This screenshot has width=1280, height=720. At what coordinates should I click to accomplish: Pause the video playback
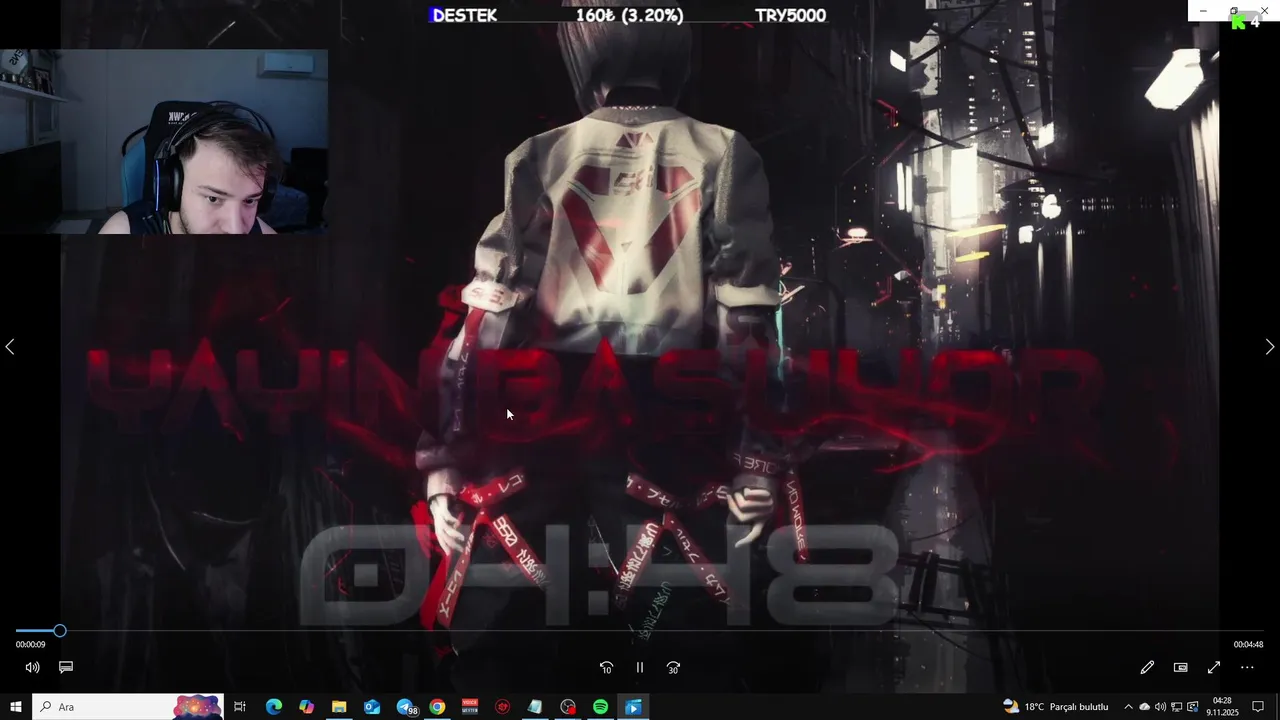pos(640,667)
